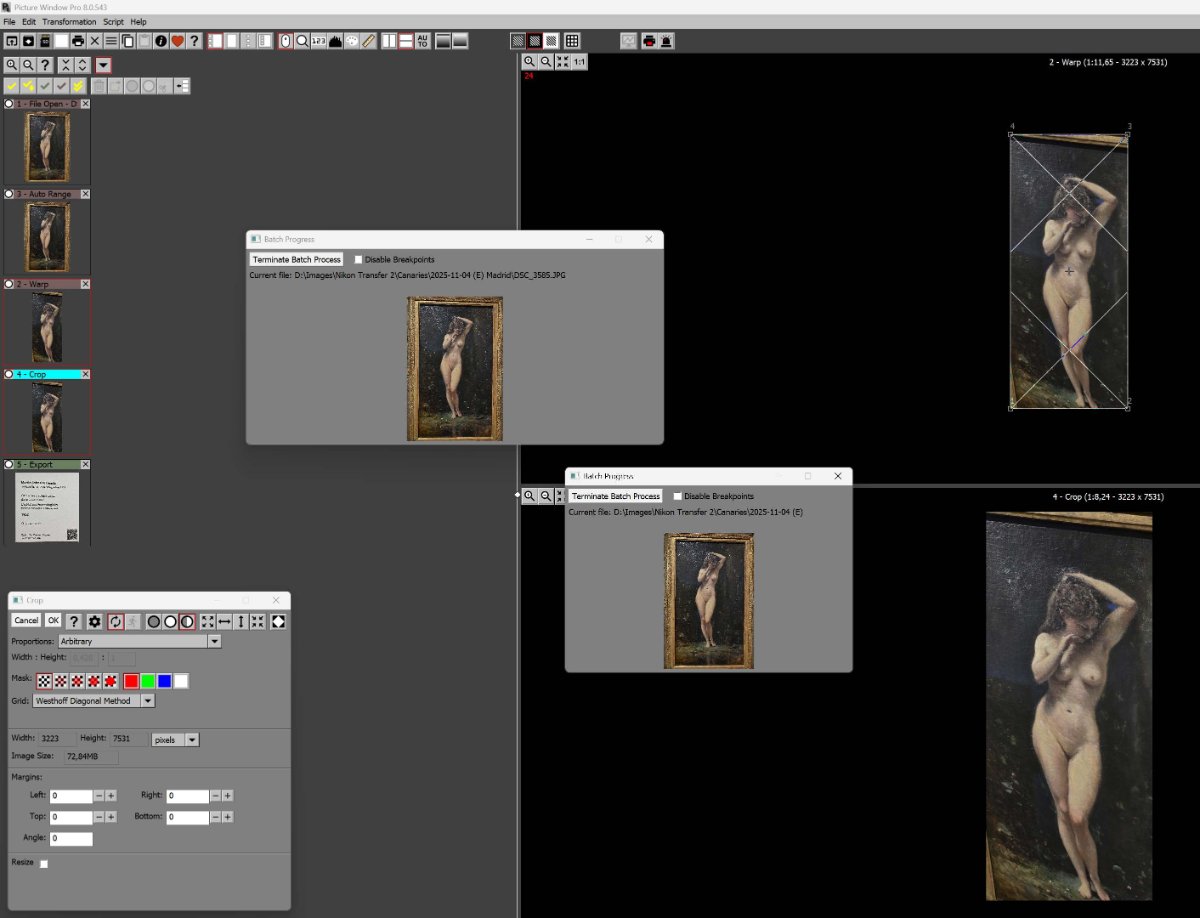Click the 1:1 zoom button in Warp view
Viewport: 1200px width, 918px height.
tap(579, 62)
